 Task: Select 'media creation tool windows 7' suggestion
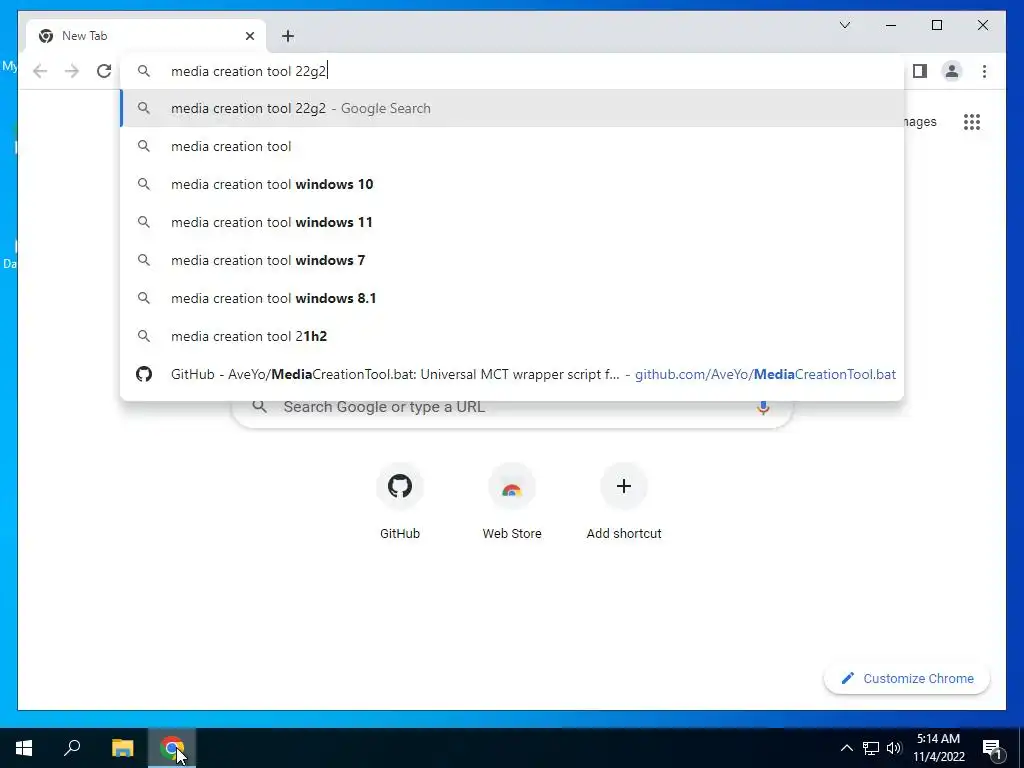[513, 260]
